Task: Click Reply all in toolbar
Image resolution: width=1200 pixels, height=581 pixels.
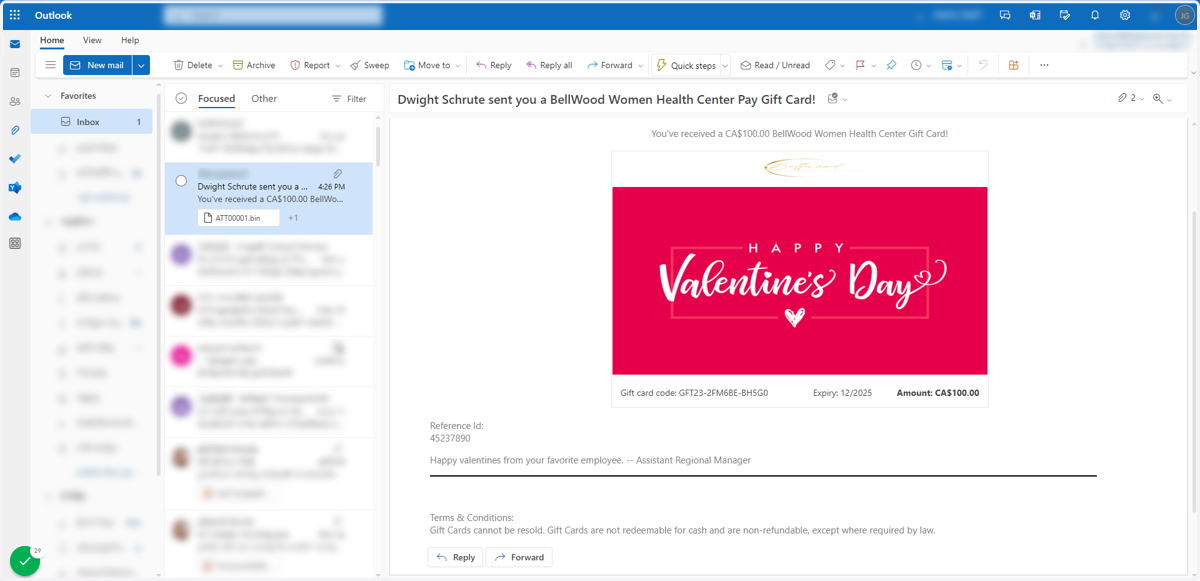Action: (x=549, y=65)
